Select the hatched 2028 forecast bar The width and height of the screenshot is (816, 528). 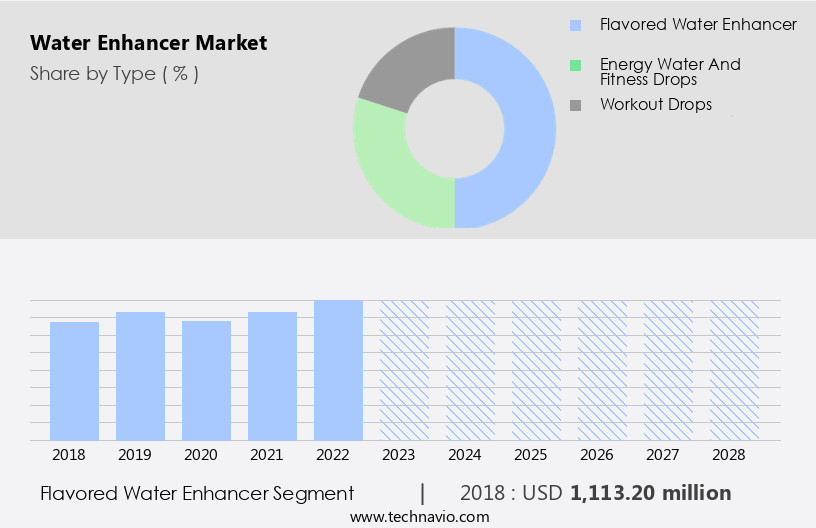[734, 370]
